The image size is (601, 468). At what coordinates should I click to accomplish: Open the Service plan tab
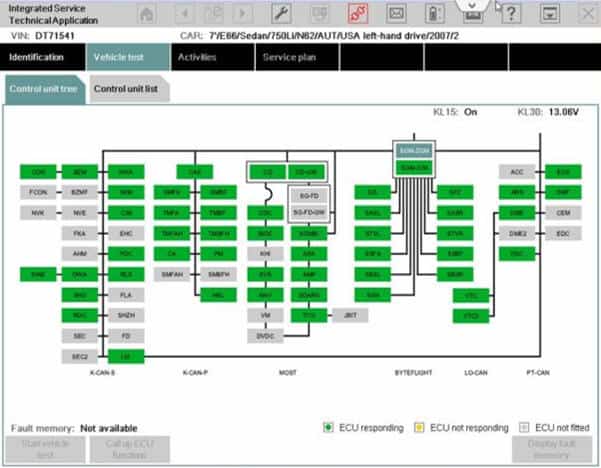289,57
